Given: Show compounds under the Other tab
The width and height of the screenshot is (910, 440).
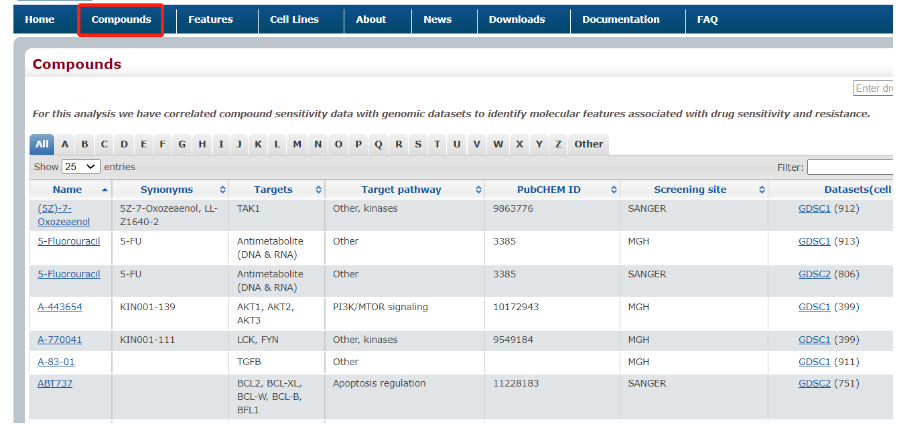Looking at the screenshot, I should 588,144.
